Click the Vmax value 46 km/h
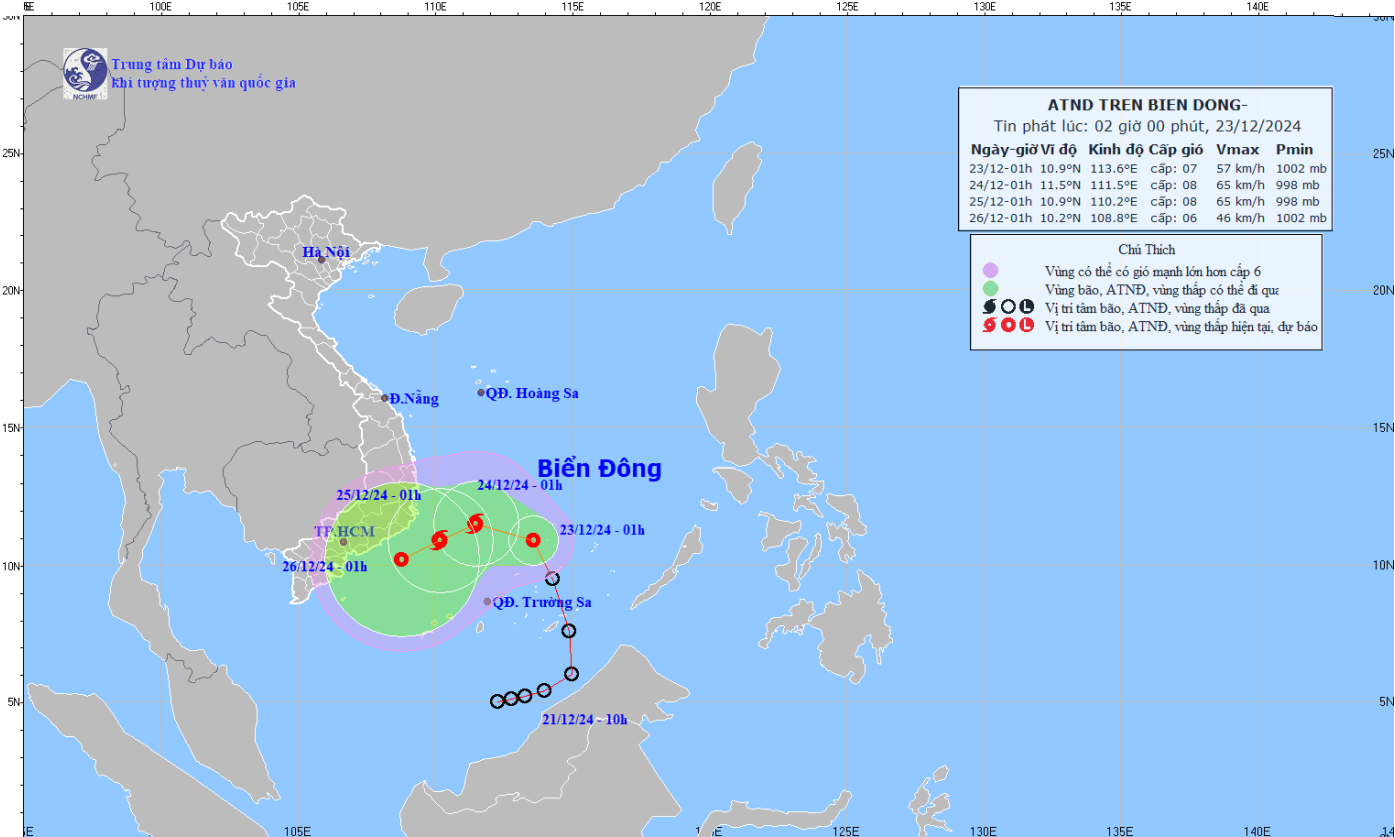Screen dimensions: 1395x837 (x=1238, y=218)
